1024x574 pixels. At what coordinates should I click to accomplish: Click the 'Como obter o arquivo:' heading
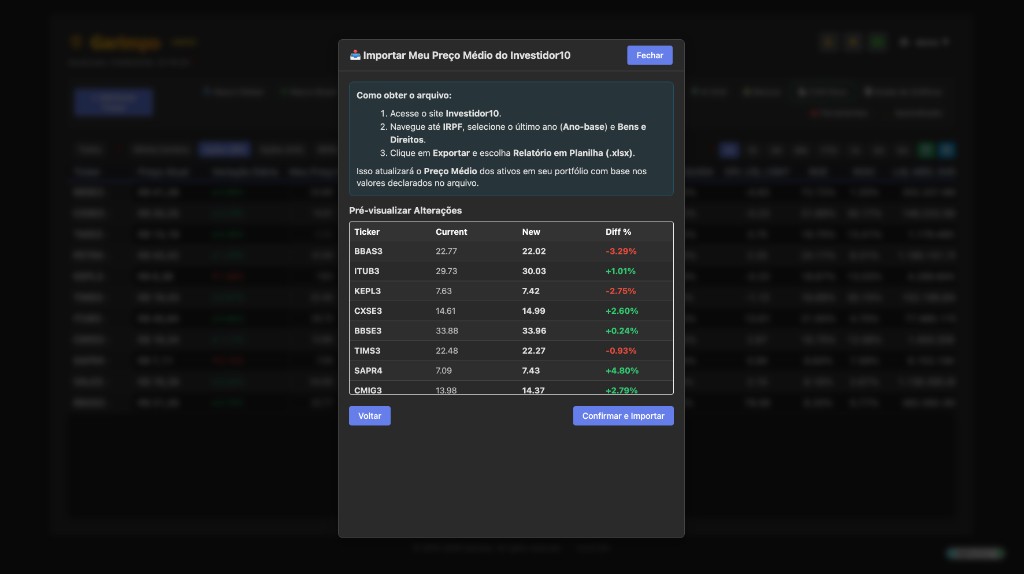[404, 95]
